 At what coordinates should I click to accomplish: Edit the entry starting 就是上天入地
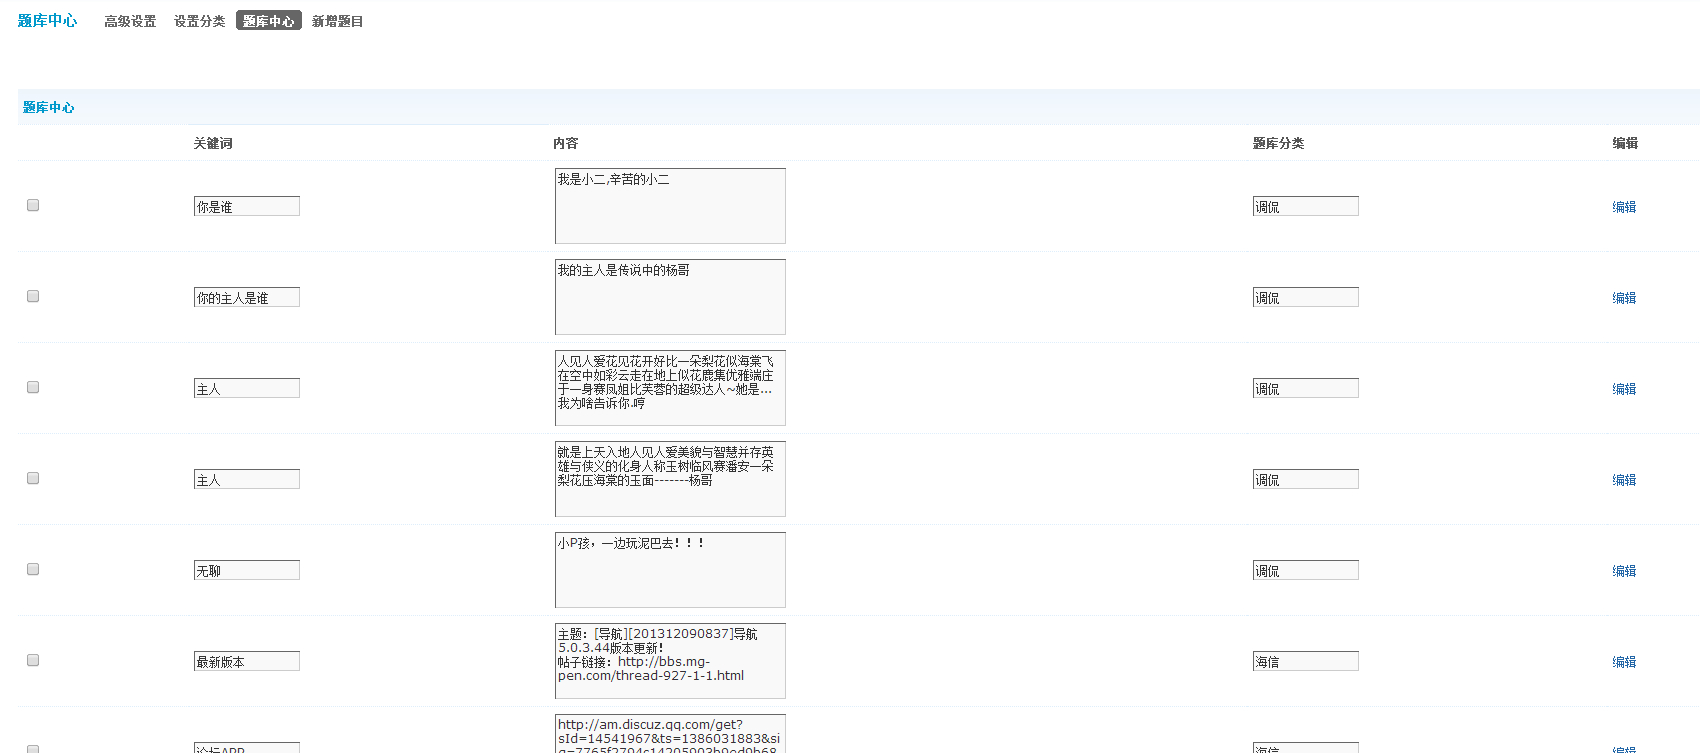tap(1624, 480)
